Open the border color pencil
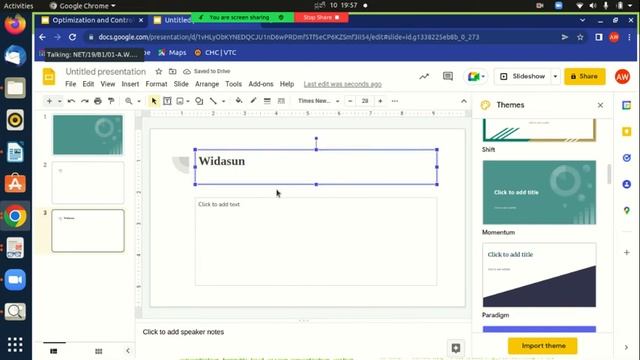The width and height of the screenshot is (640, 360). (253, 101)
